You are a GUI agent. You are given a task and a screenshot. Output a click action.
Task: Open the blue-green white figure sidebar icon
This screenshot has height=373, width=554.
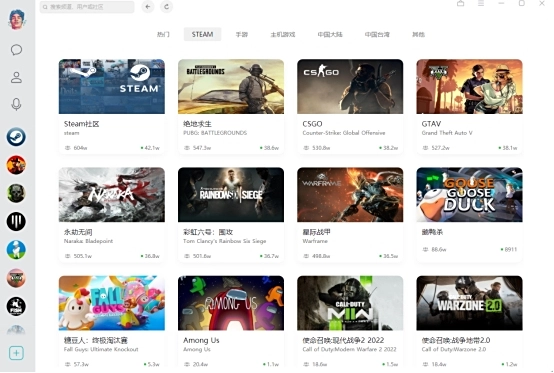click(x=16, y=250)
